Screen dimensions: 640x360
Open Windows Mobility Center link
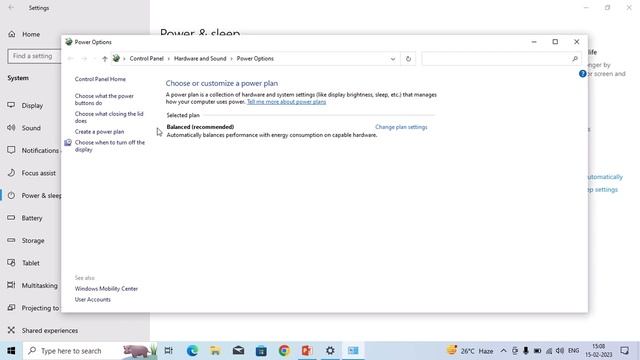coord(106,289)
